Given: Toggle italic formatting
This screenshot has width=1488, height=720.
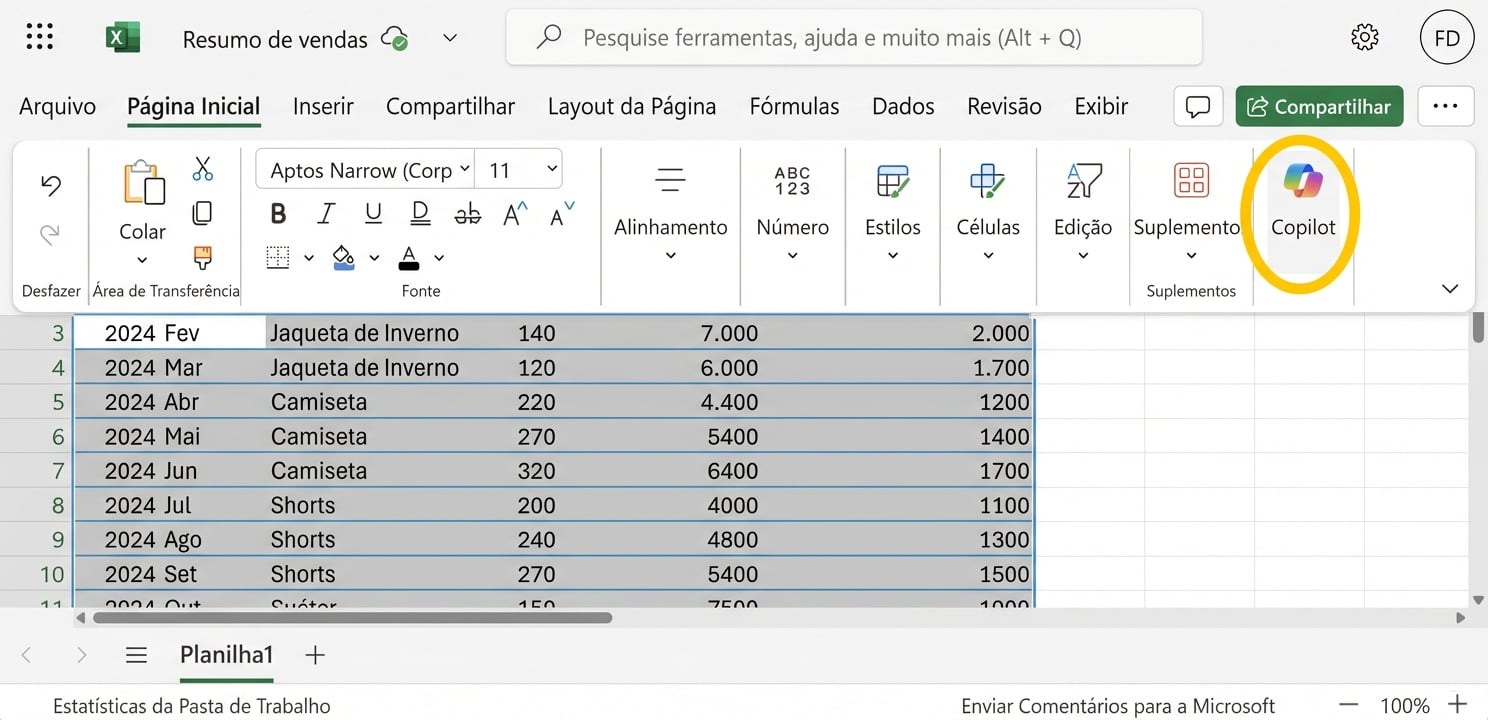Looking at the screenshot, I should (324, 213).
